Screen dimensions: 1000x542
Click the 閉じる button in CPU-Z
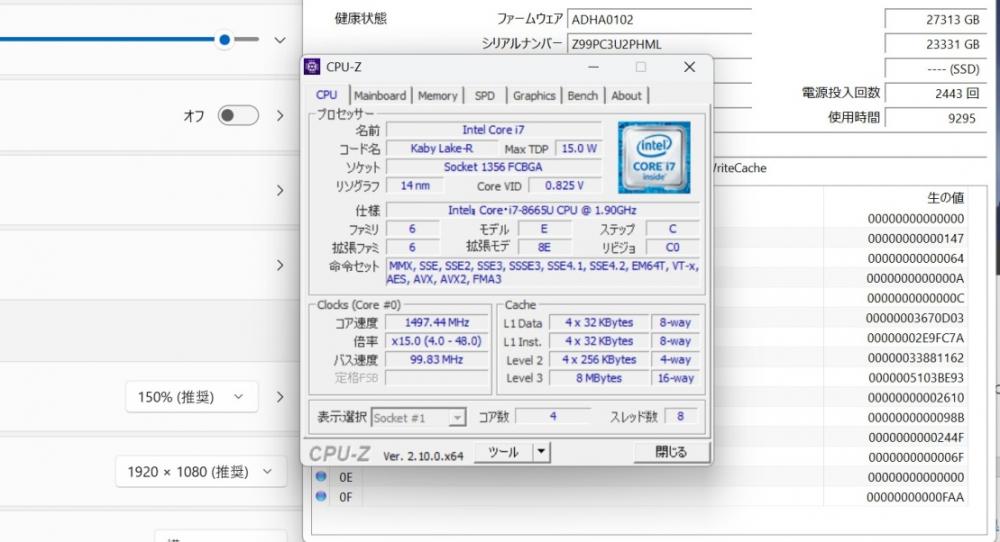point(671,452)
